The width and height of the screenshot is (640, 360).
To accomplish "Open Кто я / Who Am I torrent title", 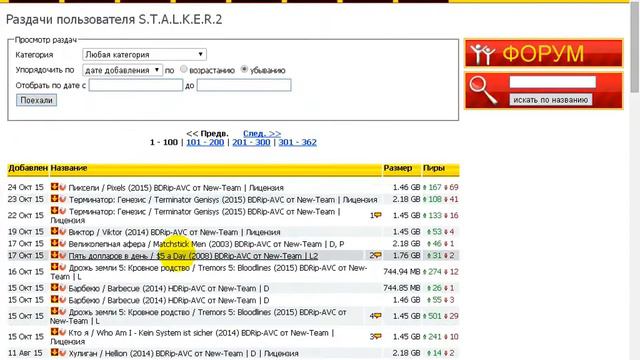I will pos(192,337).
